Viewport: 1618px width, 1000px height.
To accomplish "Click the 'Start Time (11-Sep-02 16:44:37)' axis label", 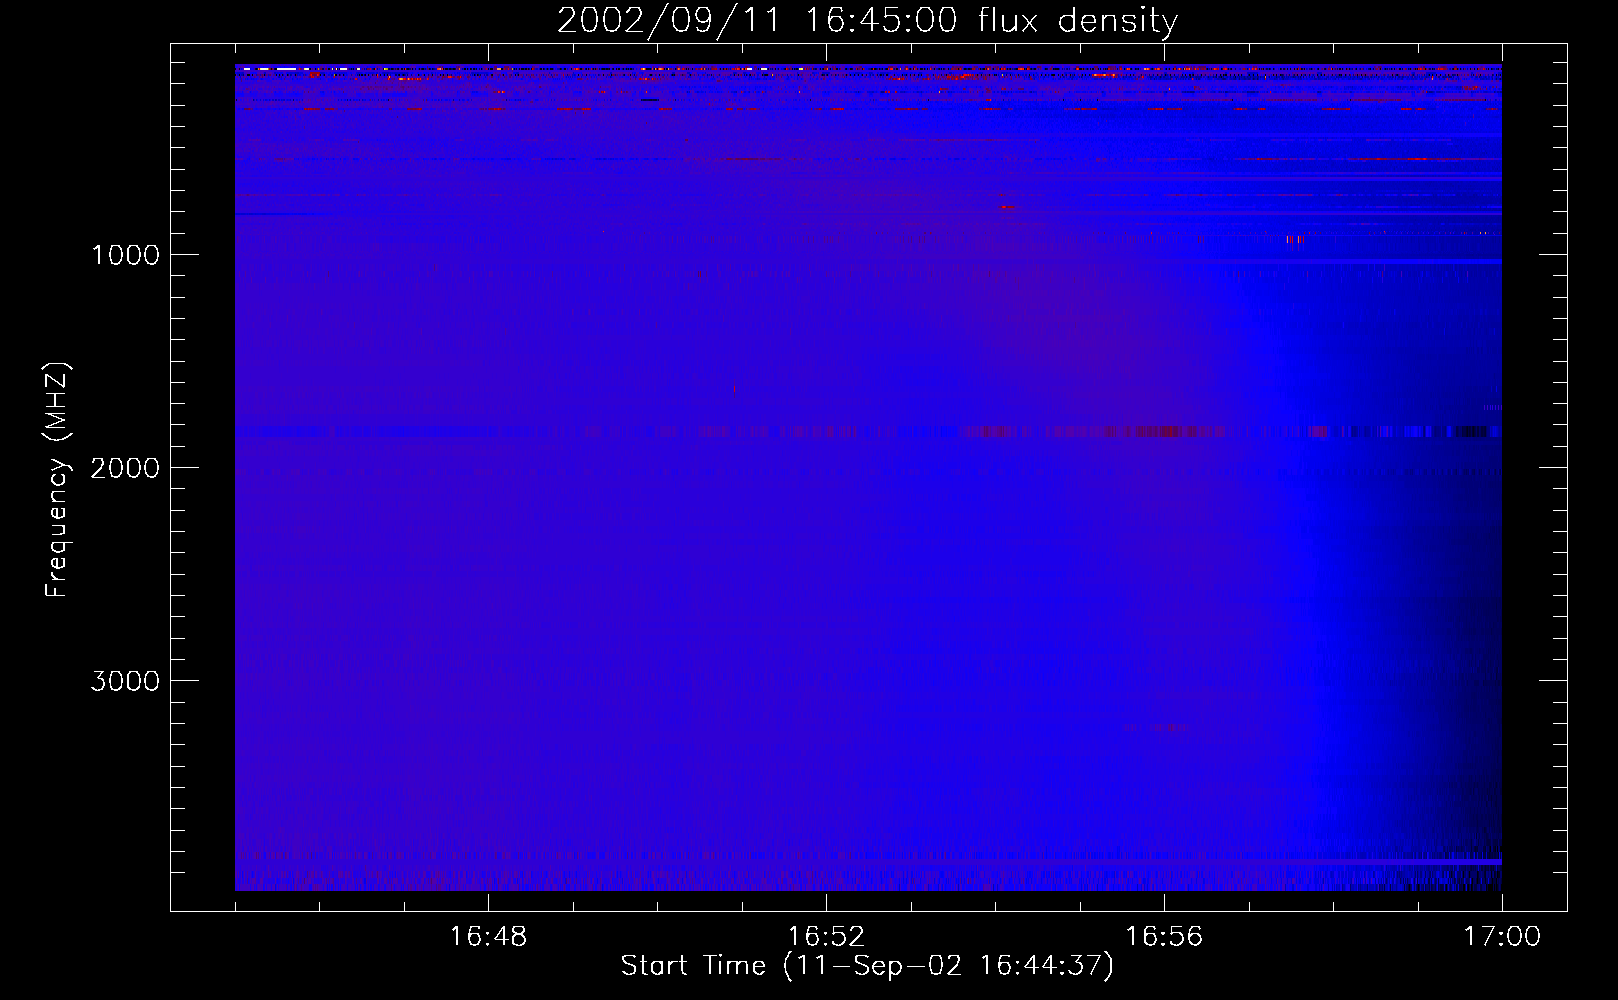I will tap(867, 966).
